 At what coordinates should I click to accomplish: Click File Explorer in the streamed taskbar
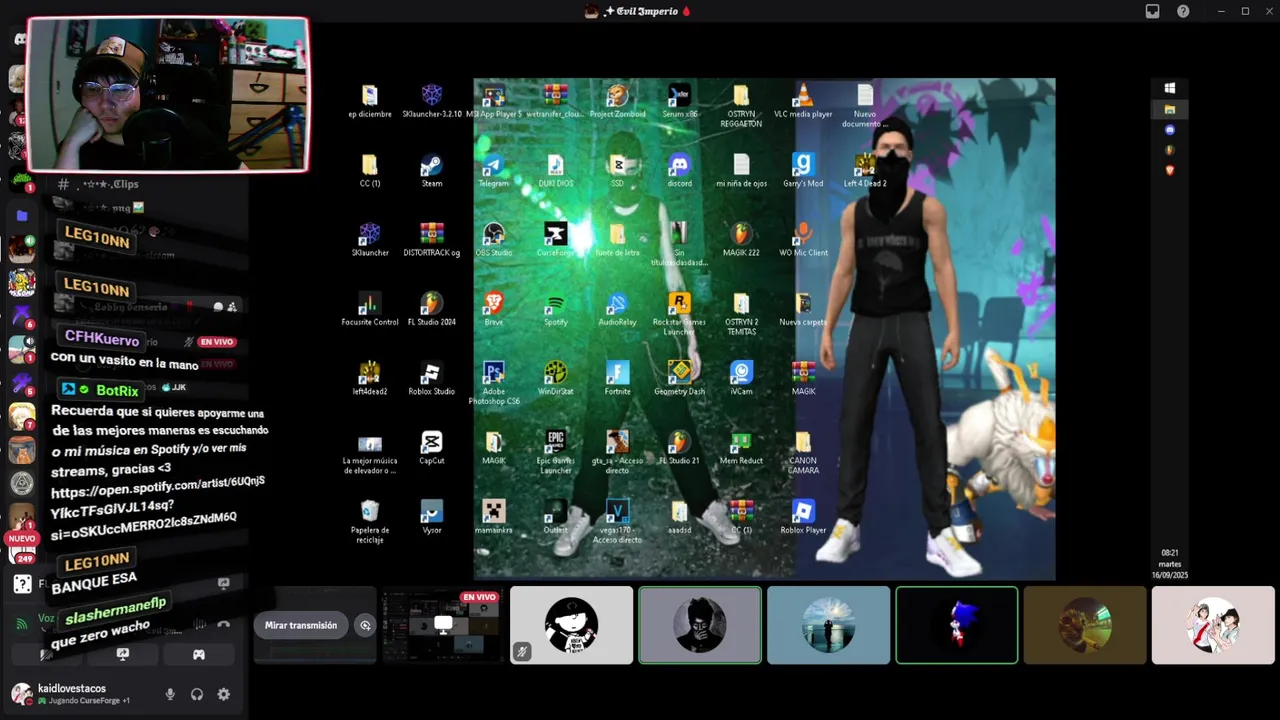pos(1169,109)
